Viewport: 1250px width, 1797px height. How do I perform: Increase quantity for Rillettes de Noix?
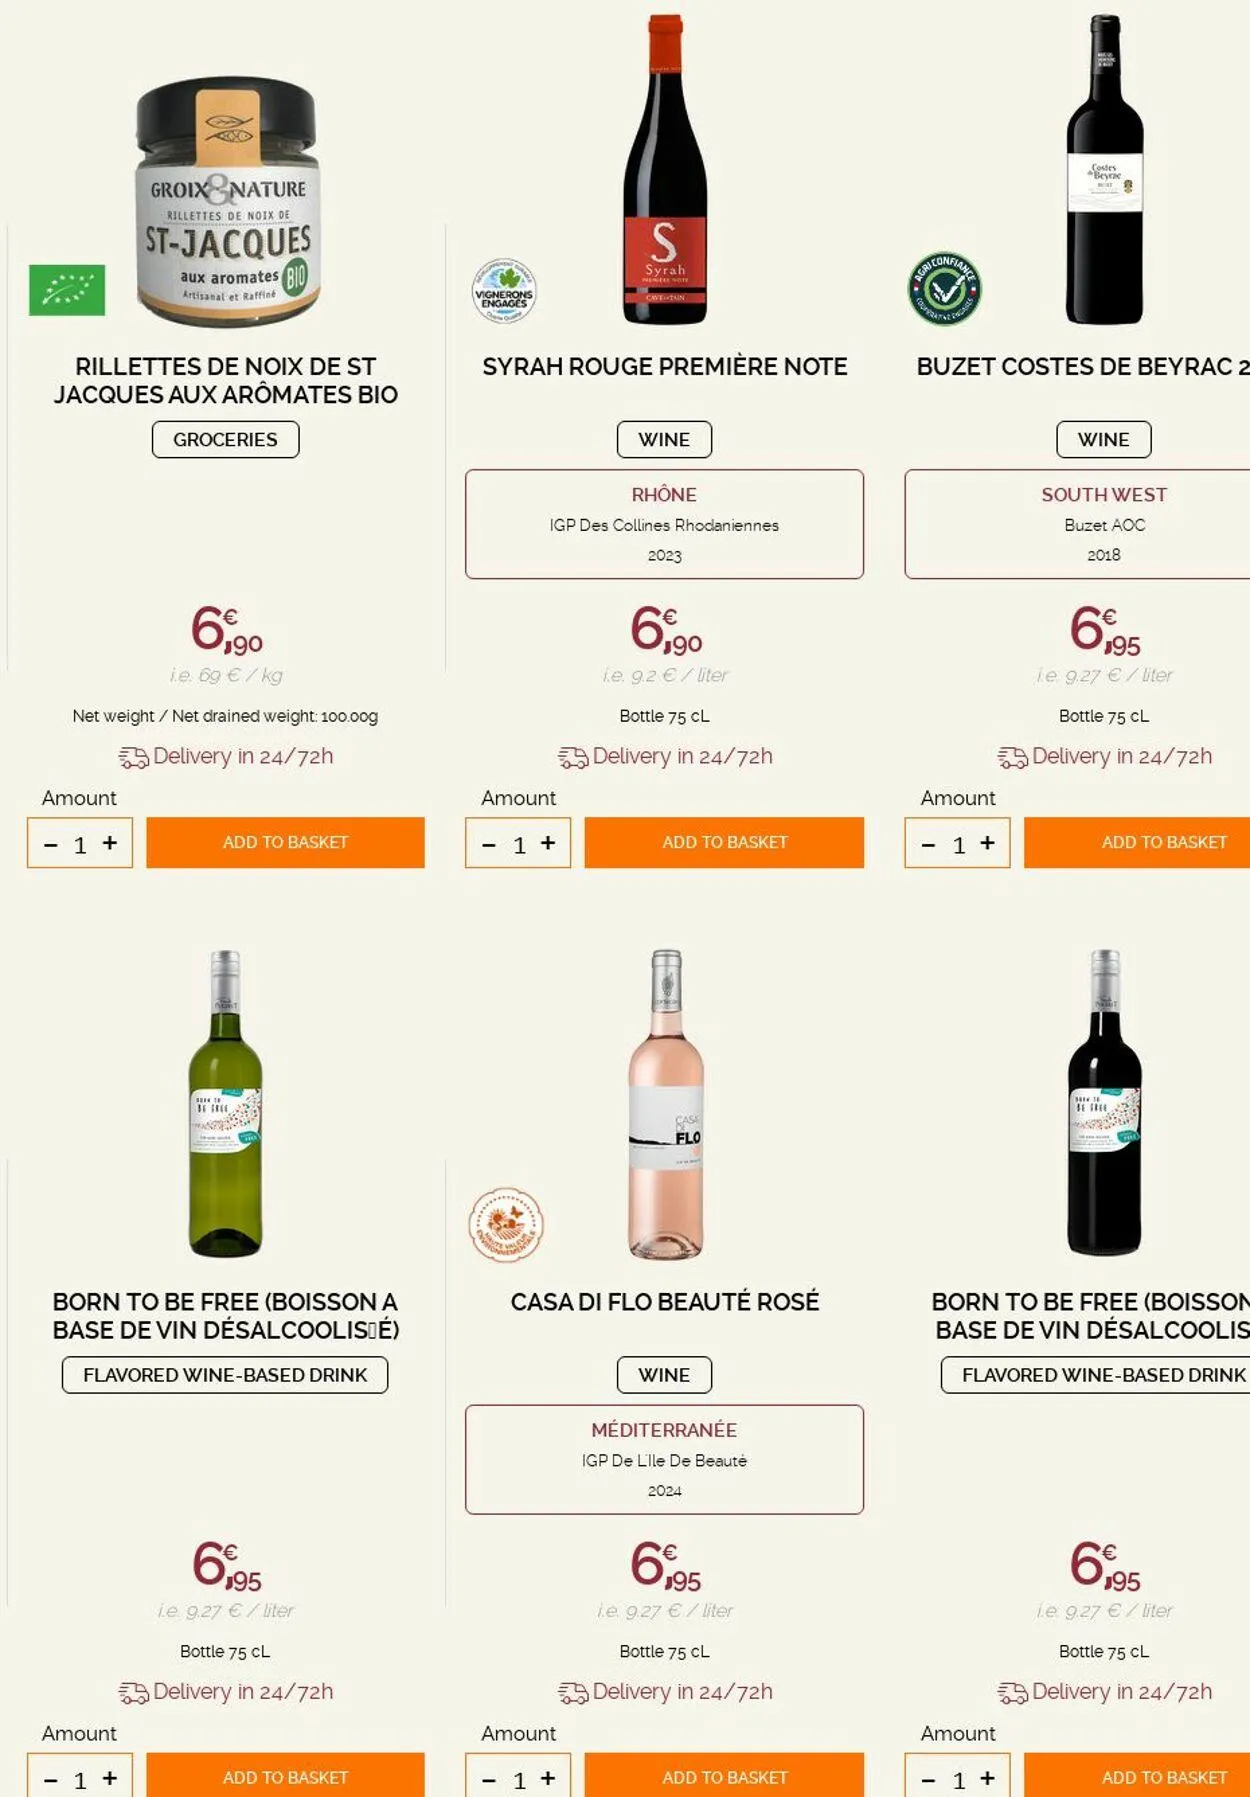[x=110, y=843]
